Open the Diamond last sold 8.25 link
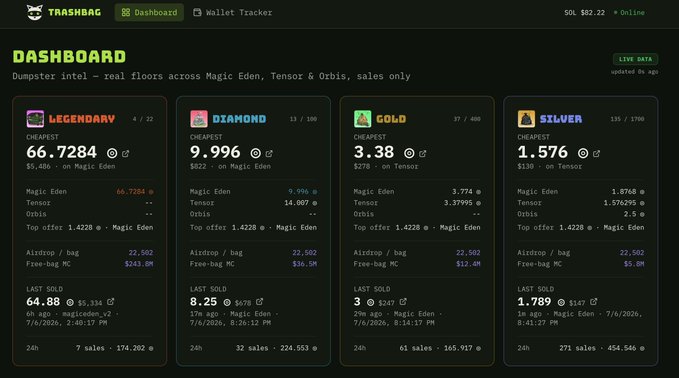This screenshot has height=378, width=679. [x=259, y=301]
